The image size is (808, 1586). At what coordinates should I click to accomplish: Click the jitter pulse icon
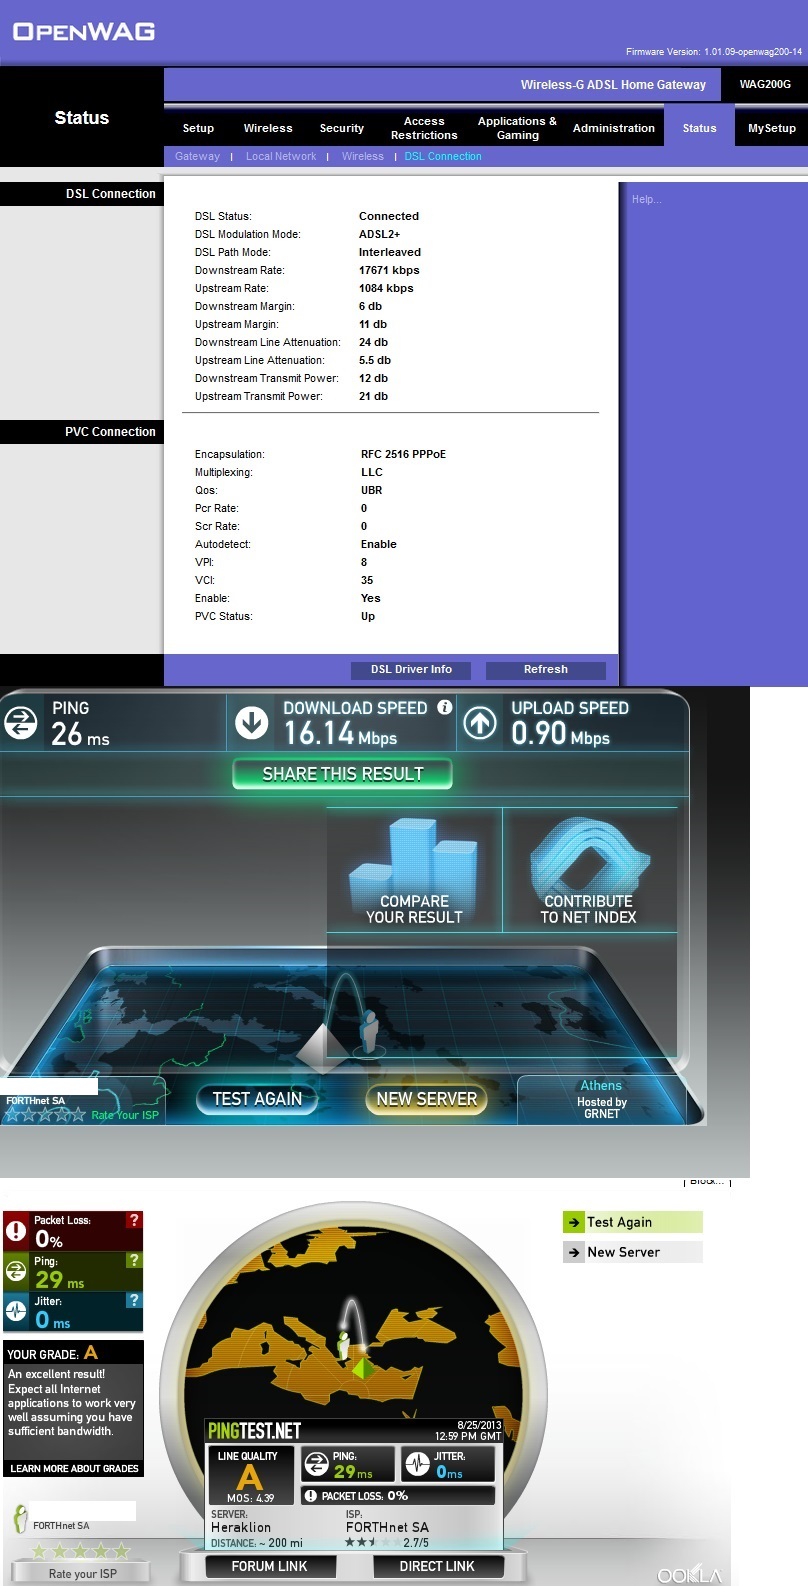pyautogui.click(x=16, y=1311)
